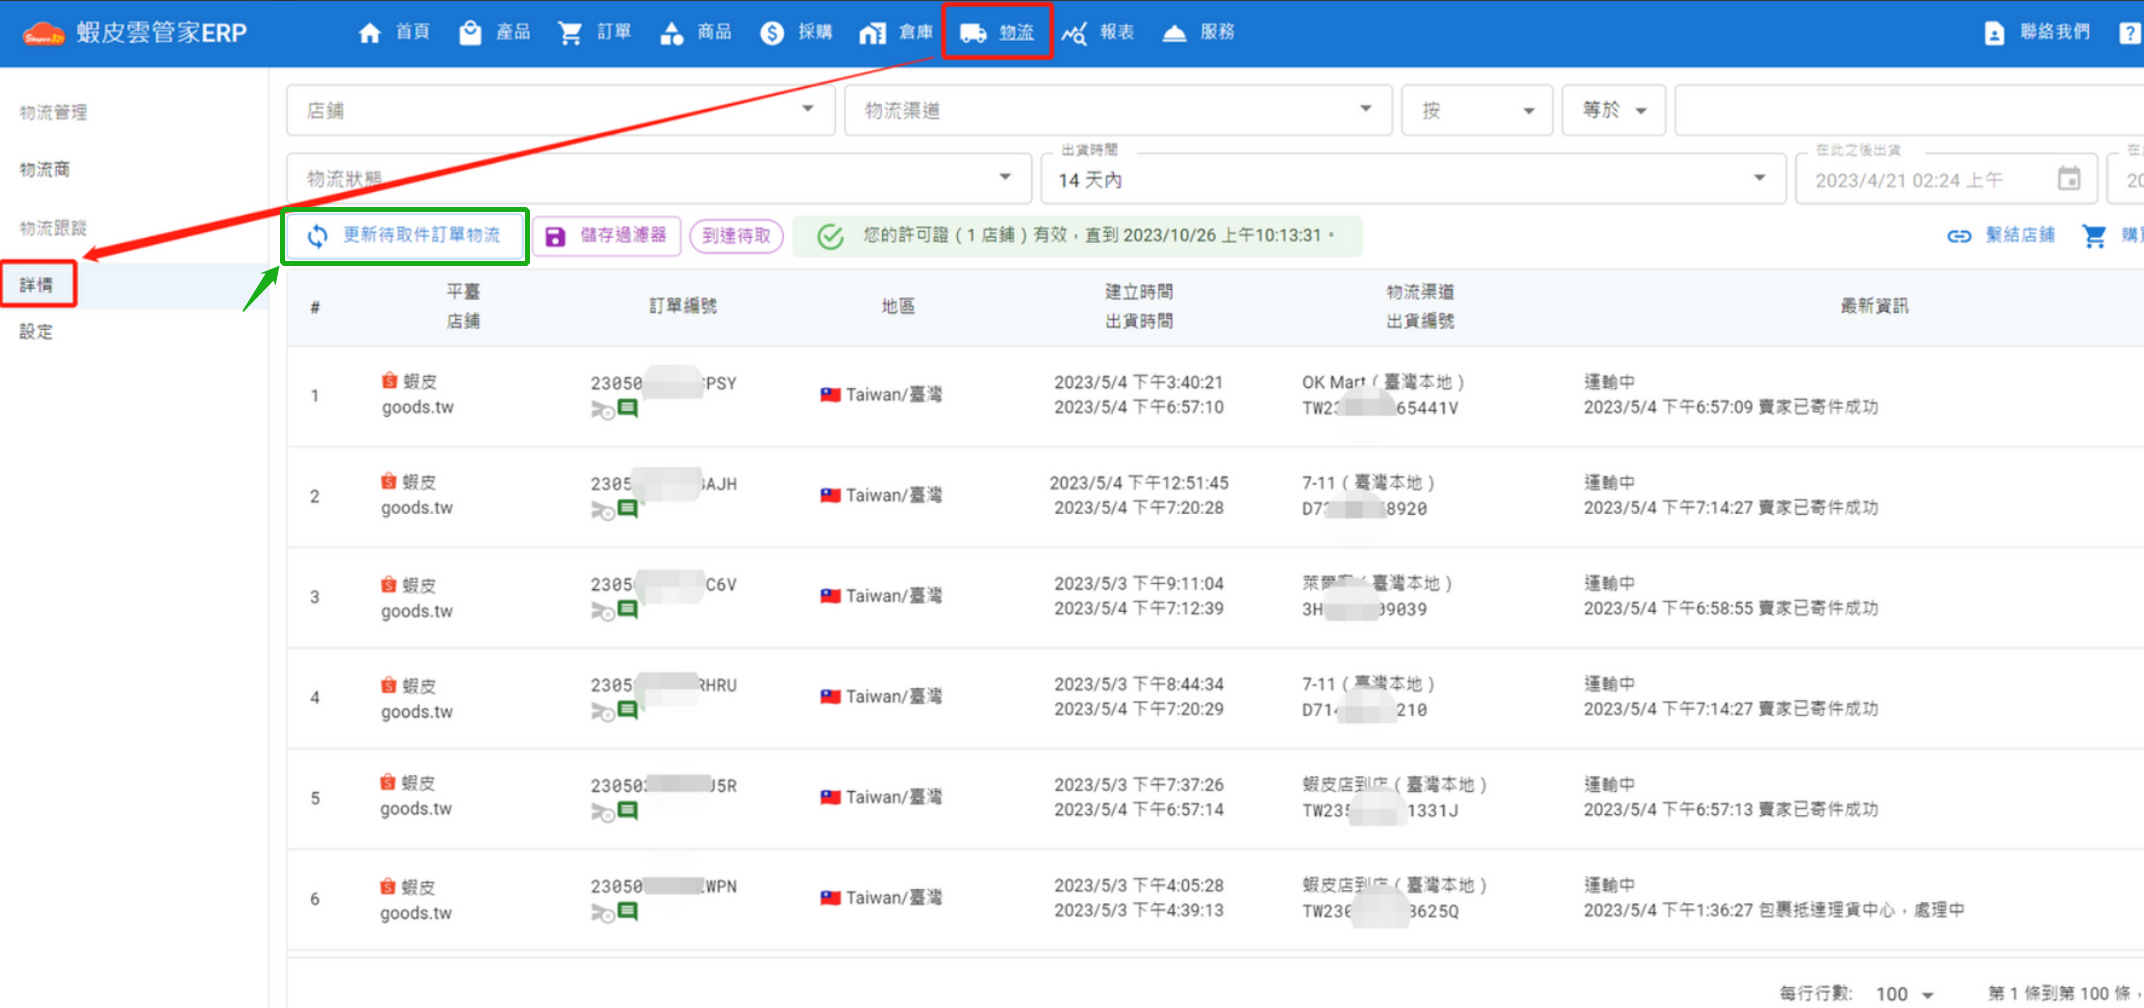The image size is (2144, 1008).
Task: Open the 首頁 home menu
Action: coord(393,32)
